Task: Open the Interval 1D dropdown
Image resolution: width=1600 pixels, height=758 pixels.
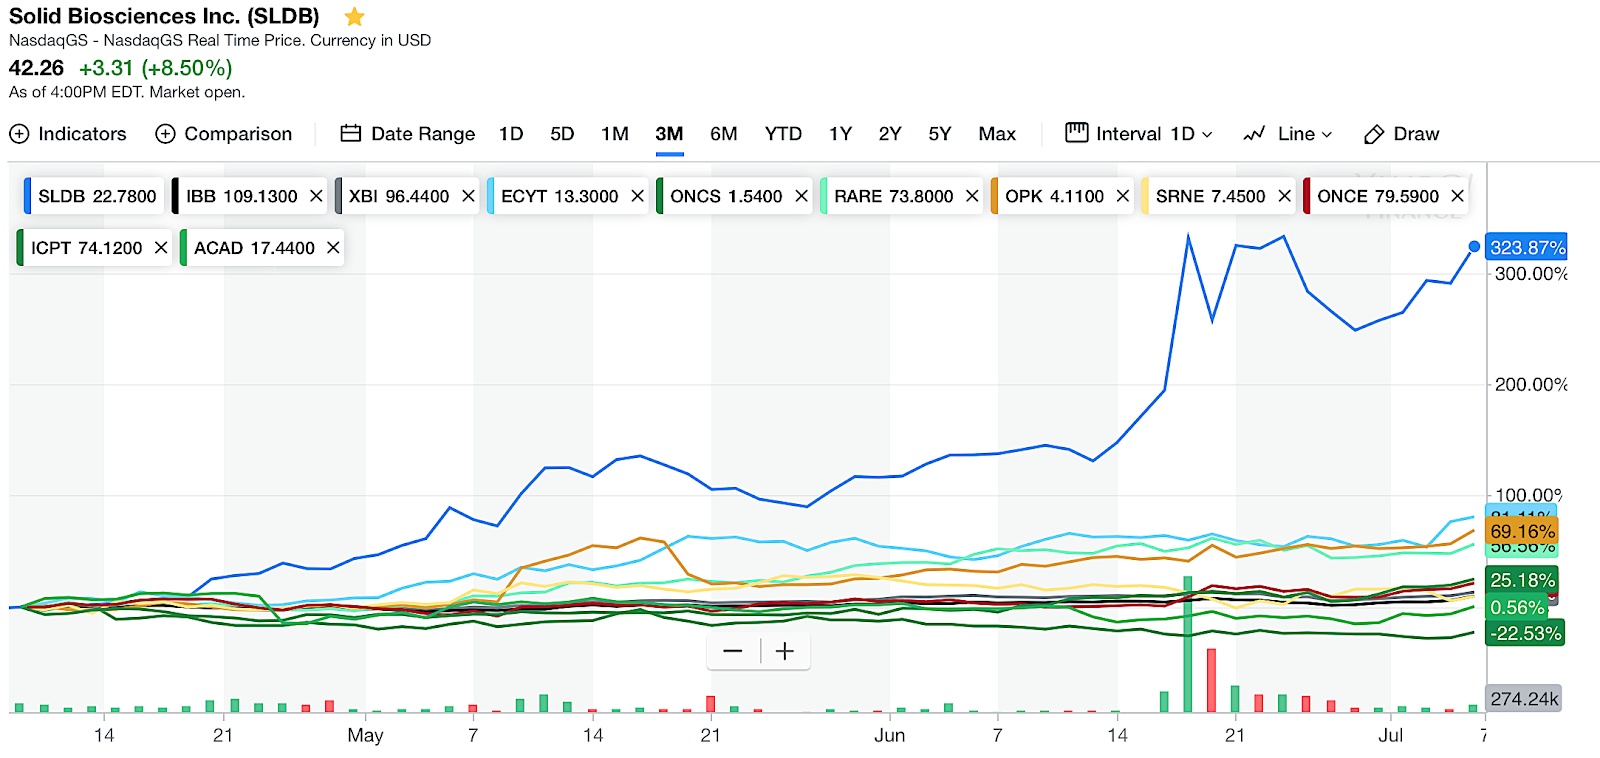Action: tap(1139, 134)
